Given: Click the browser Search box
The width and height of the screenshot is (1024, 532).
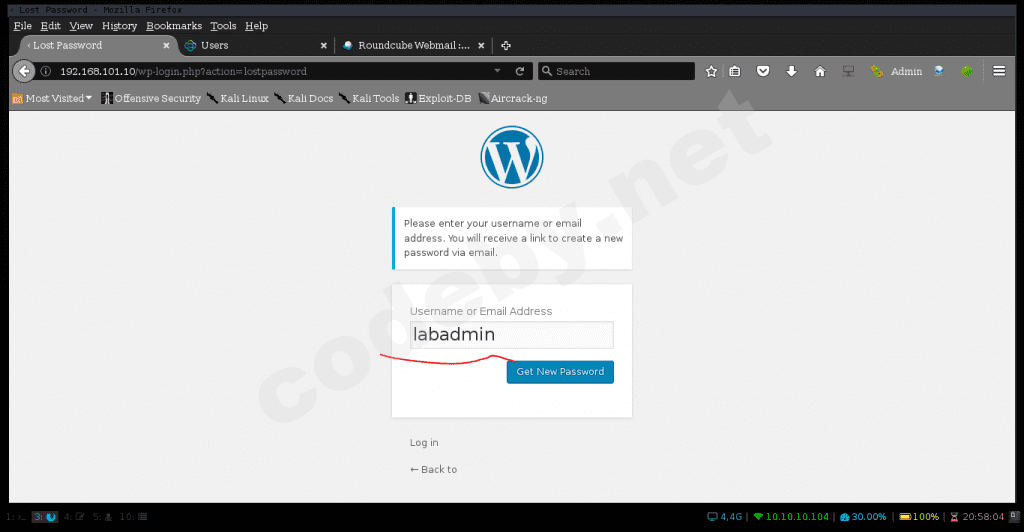Looking at the screenshot, I should point(616,71).
